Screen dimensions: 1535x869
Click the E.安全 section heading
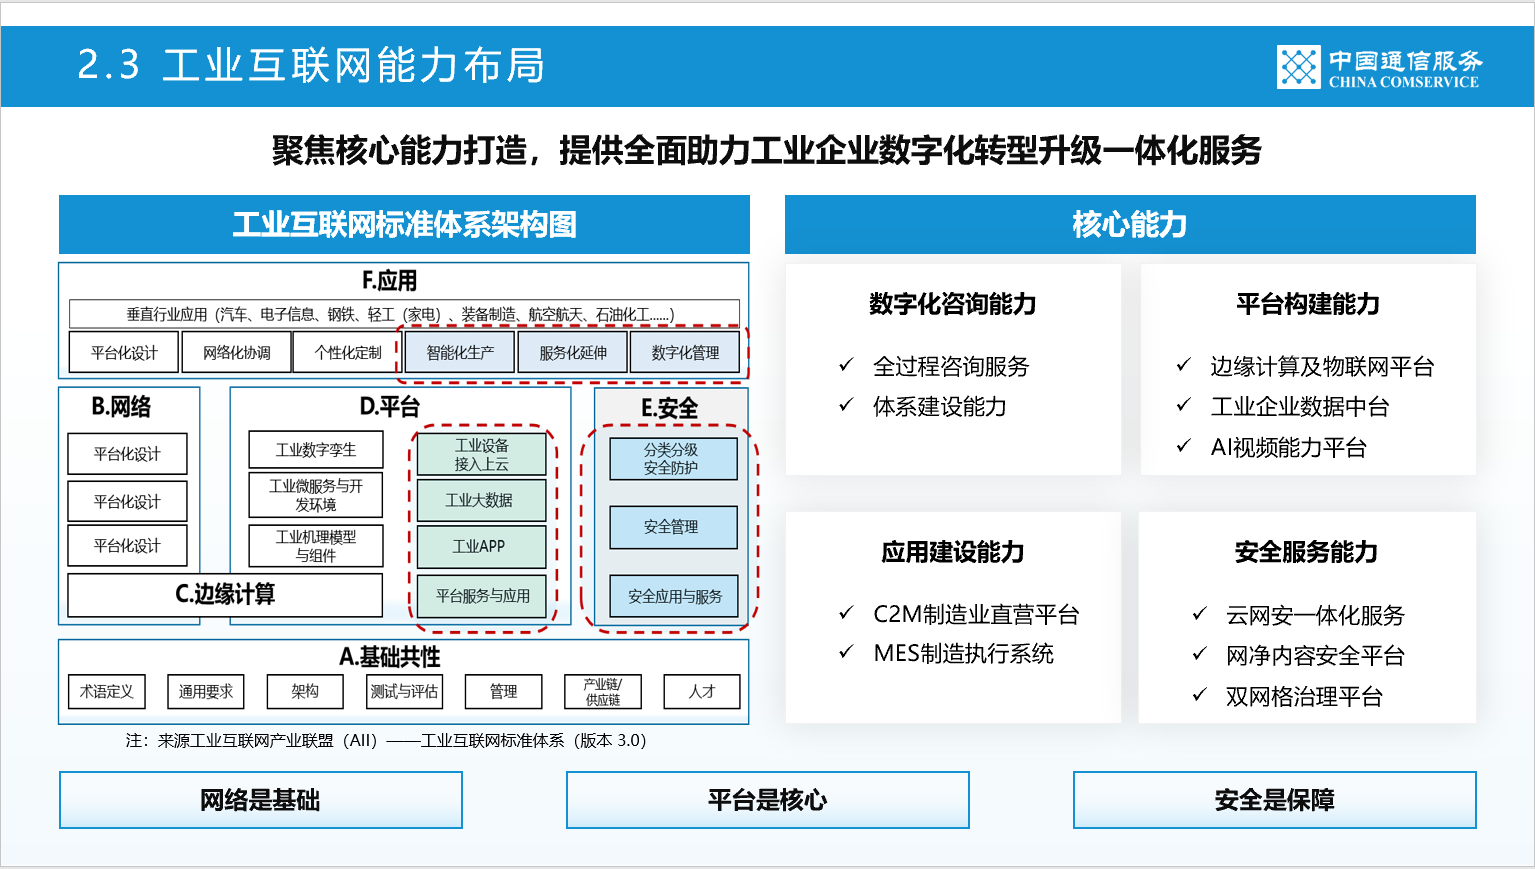click(x=669, y=408)
